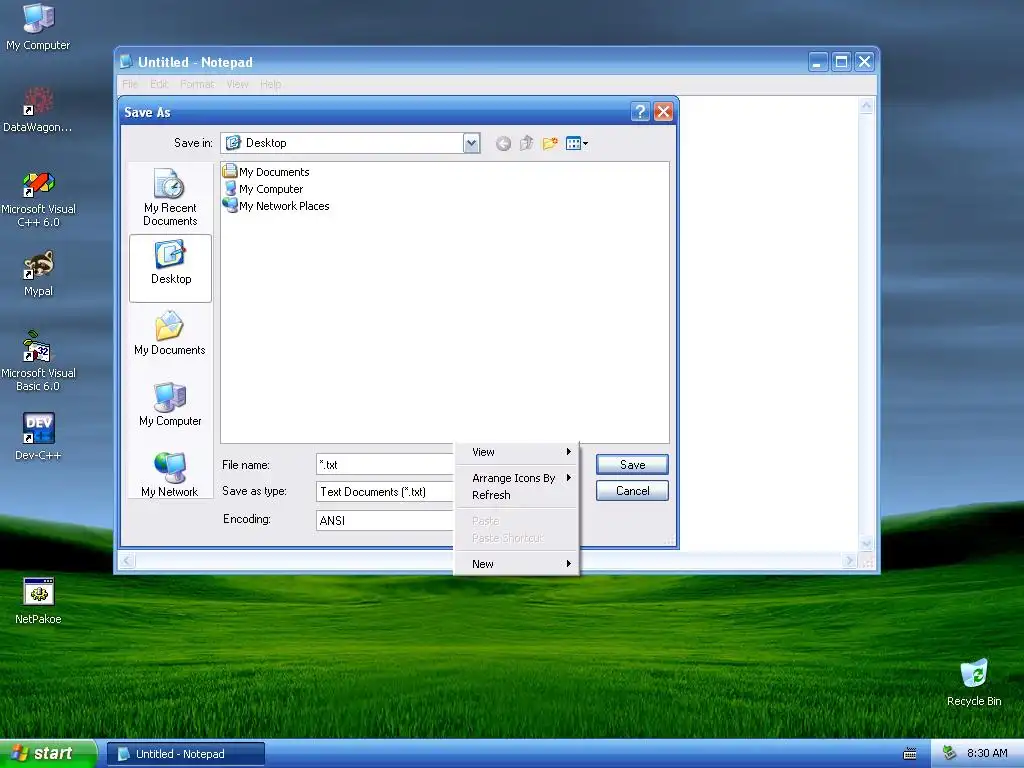The height and width of the screenshot is (768, 1024).
Task: Close the Save As dialog
Action: click(x=664, y=112)
